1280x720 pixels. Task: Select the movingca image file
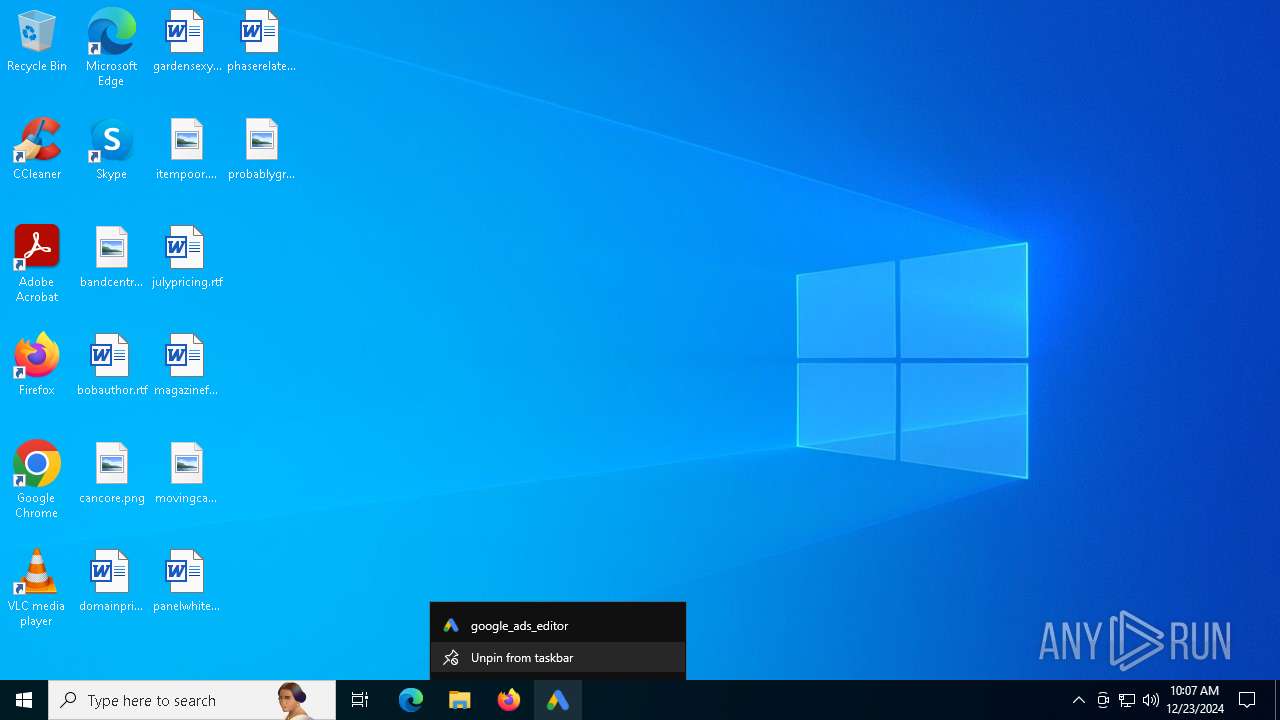point(186,474)
